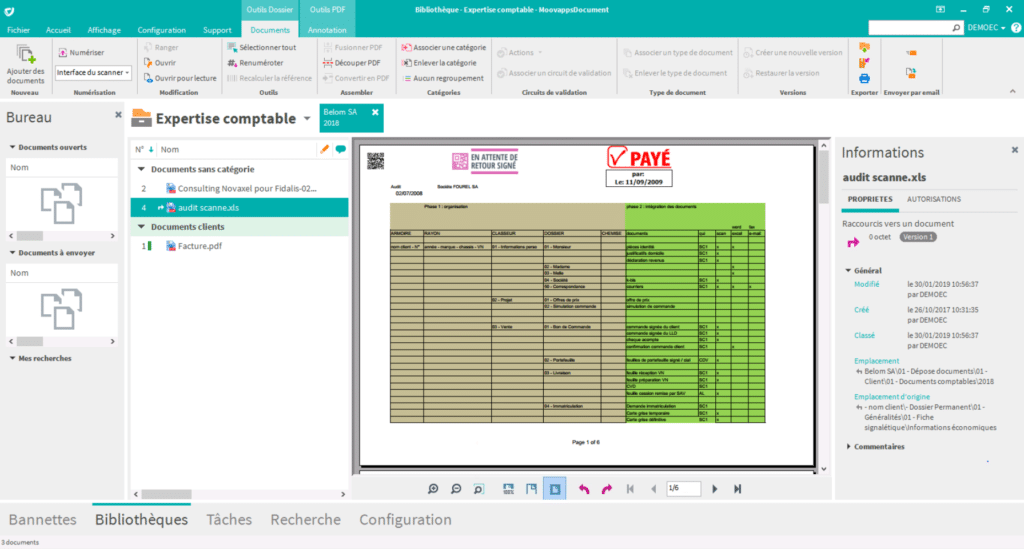Click the zoom out viewer icon
This screenshot has width=1024, height=549.
click(456, 489)
